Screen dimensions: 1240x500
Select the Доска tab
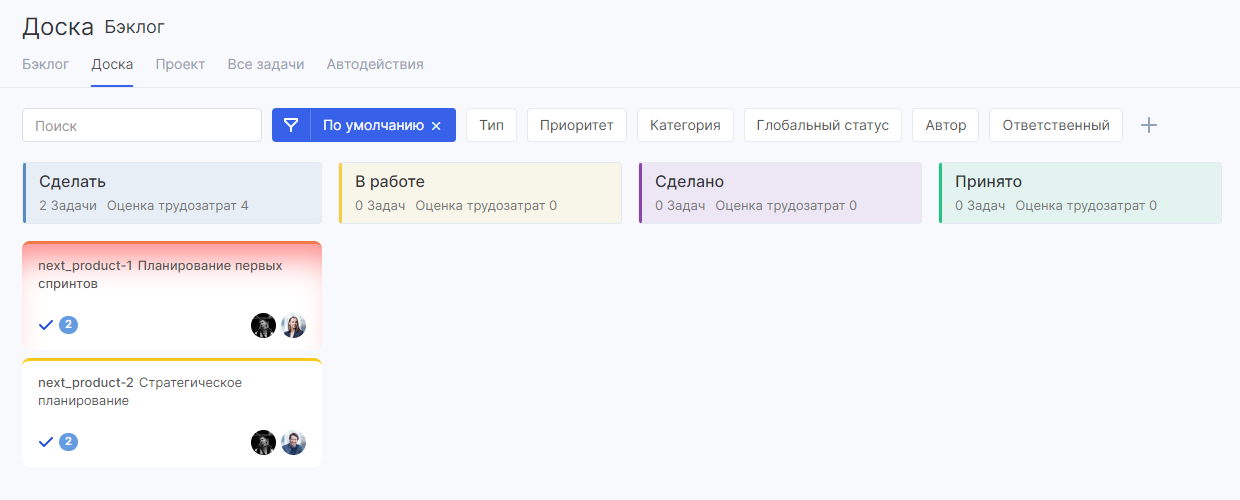[x=112, y=64]
